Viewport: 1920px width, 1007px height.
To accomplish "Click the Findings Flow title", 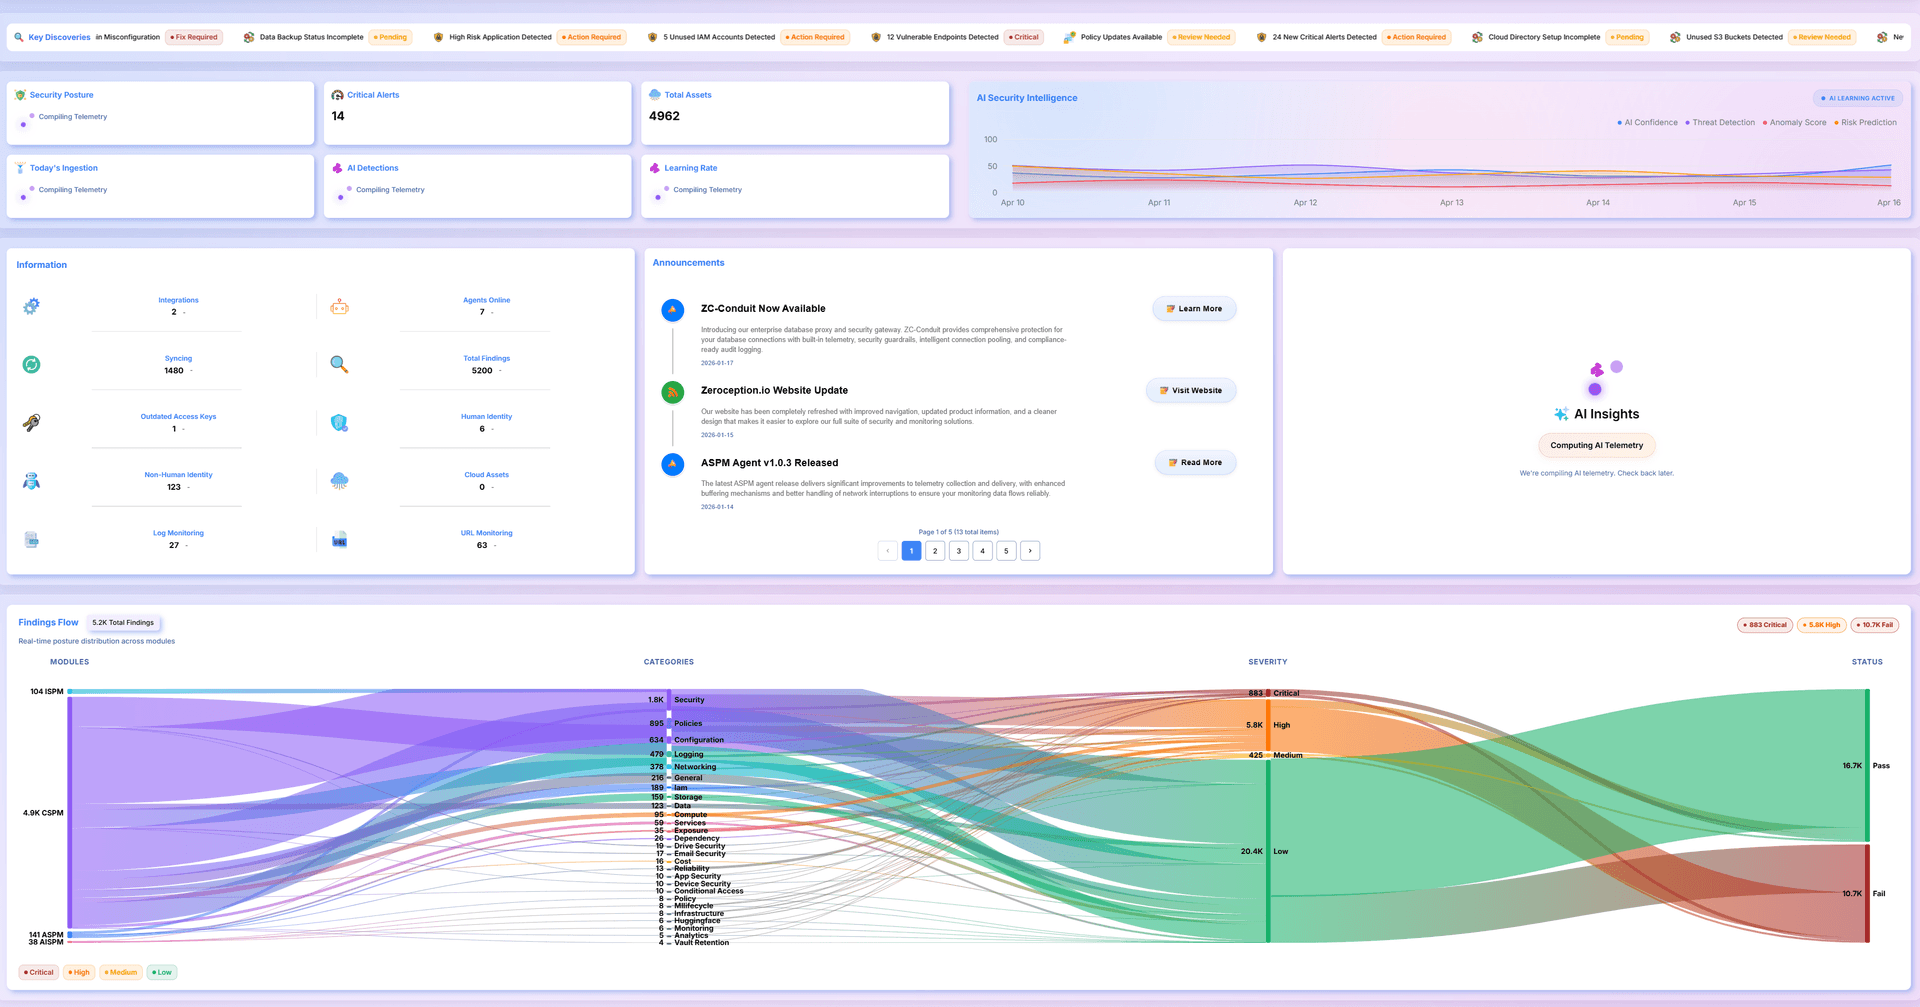I will 48,623.
